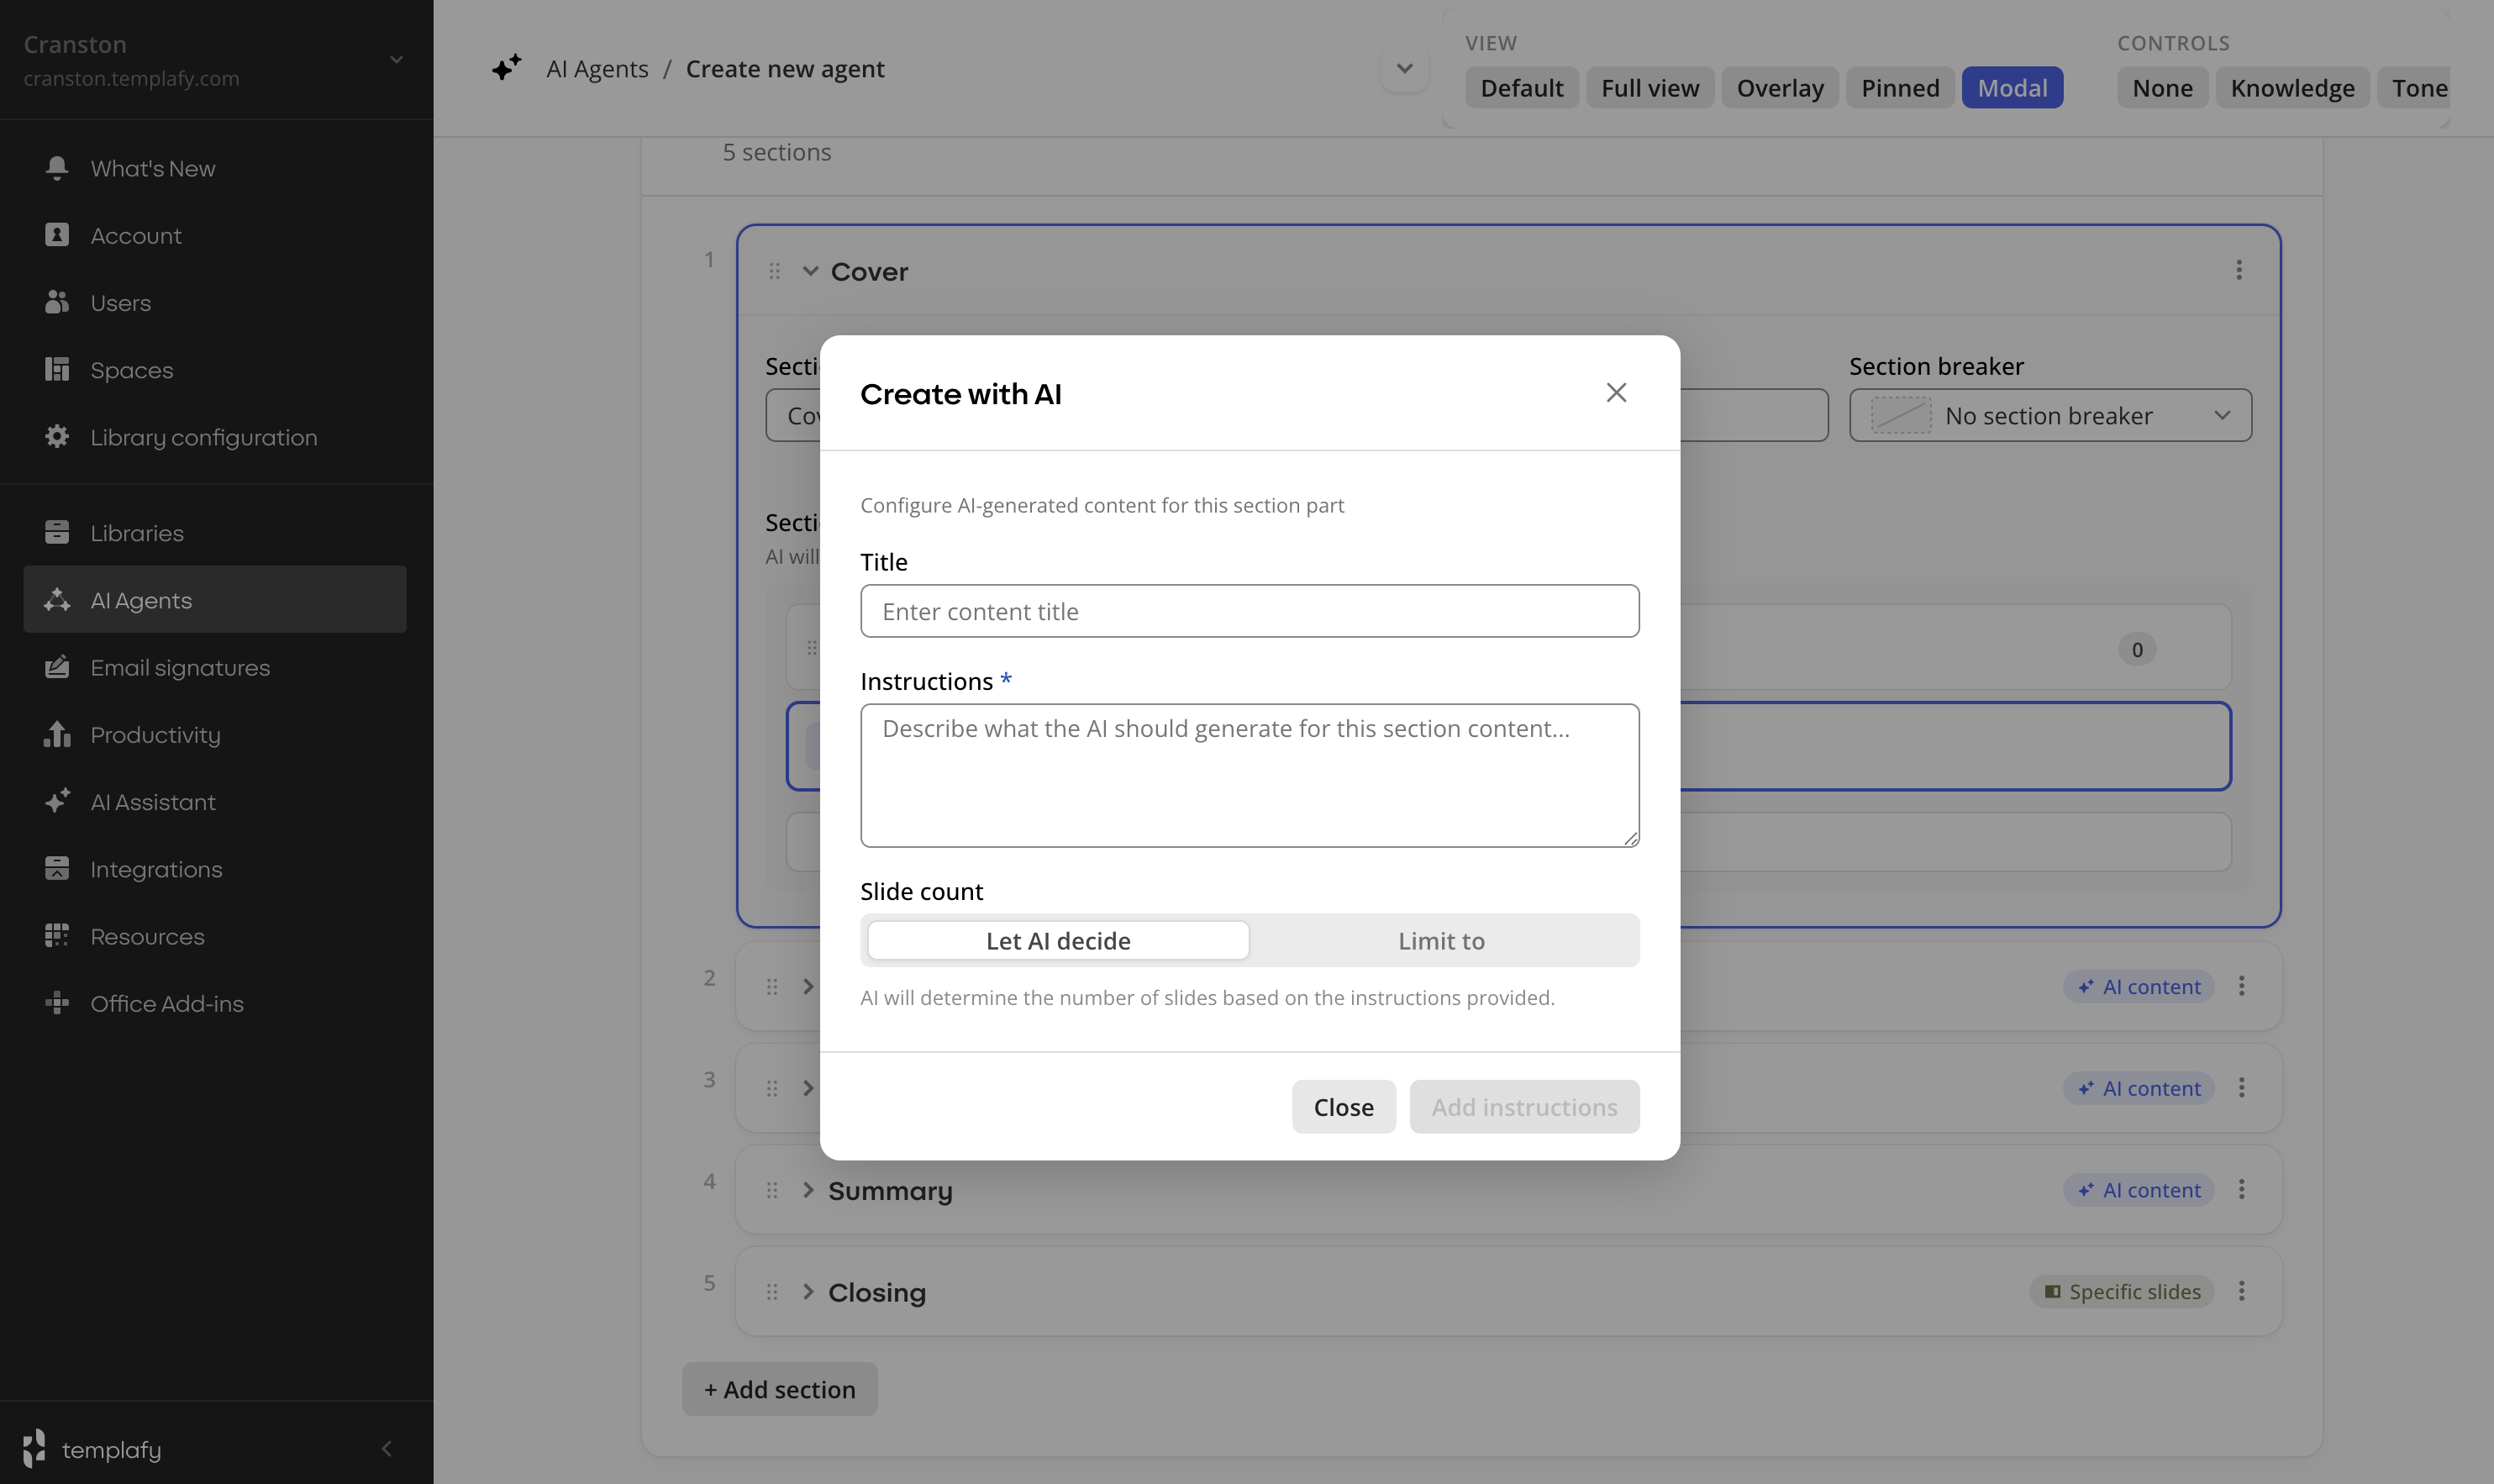Open the Productivity sidebar icon
The width and height of the screenshot is (2494, 1484).
pyautogui.click(x=57, y=734)
